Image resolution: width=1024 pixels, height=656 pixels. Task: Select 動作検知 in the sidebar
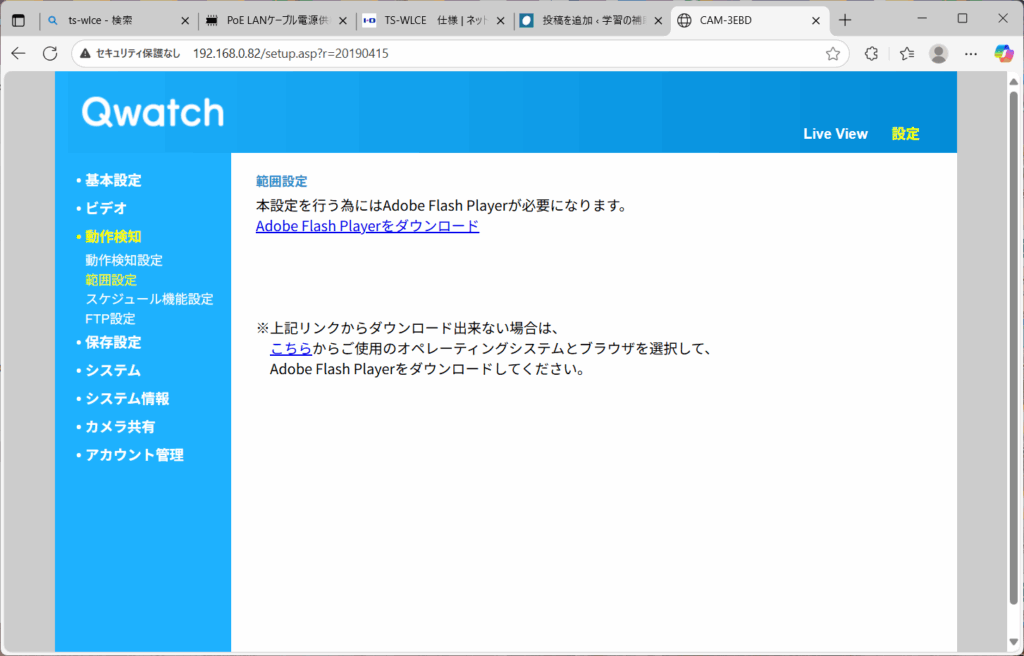tap(113, 237)
